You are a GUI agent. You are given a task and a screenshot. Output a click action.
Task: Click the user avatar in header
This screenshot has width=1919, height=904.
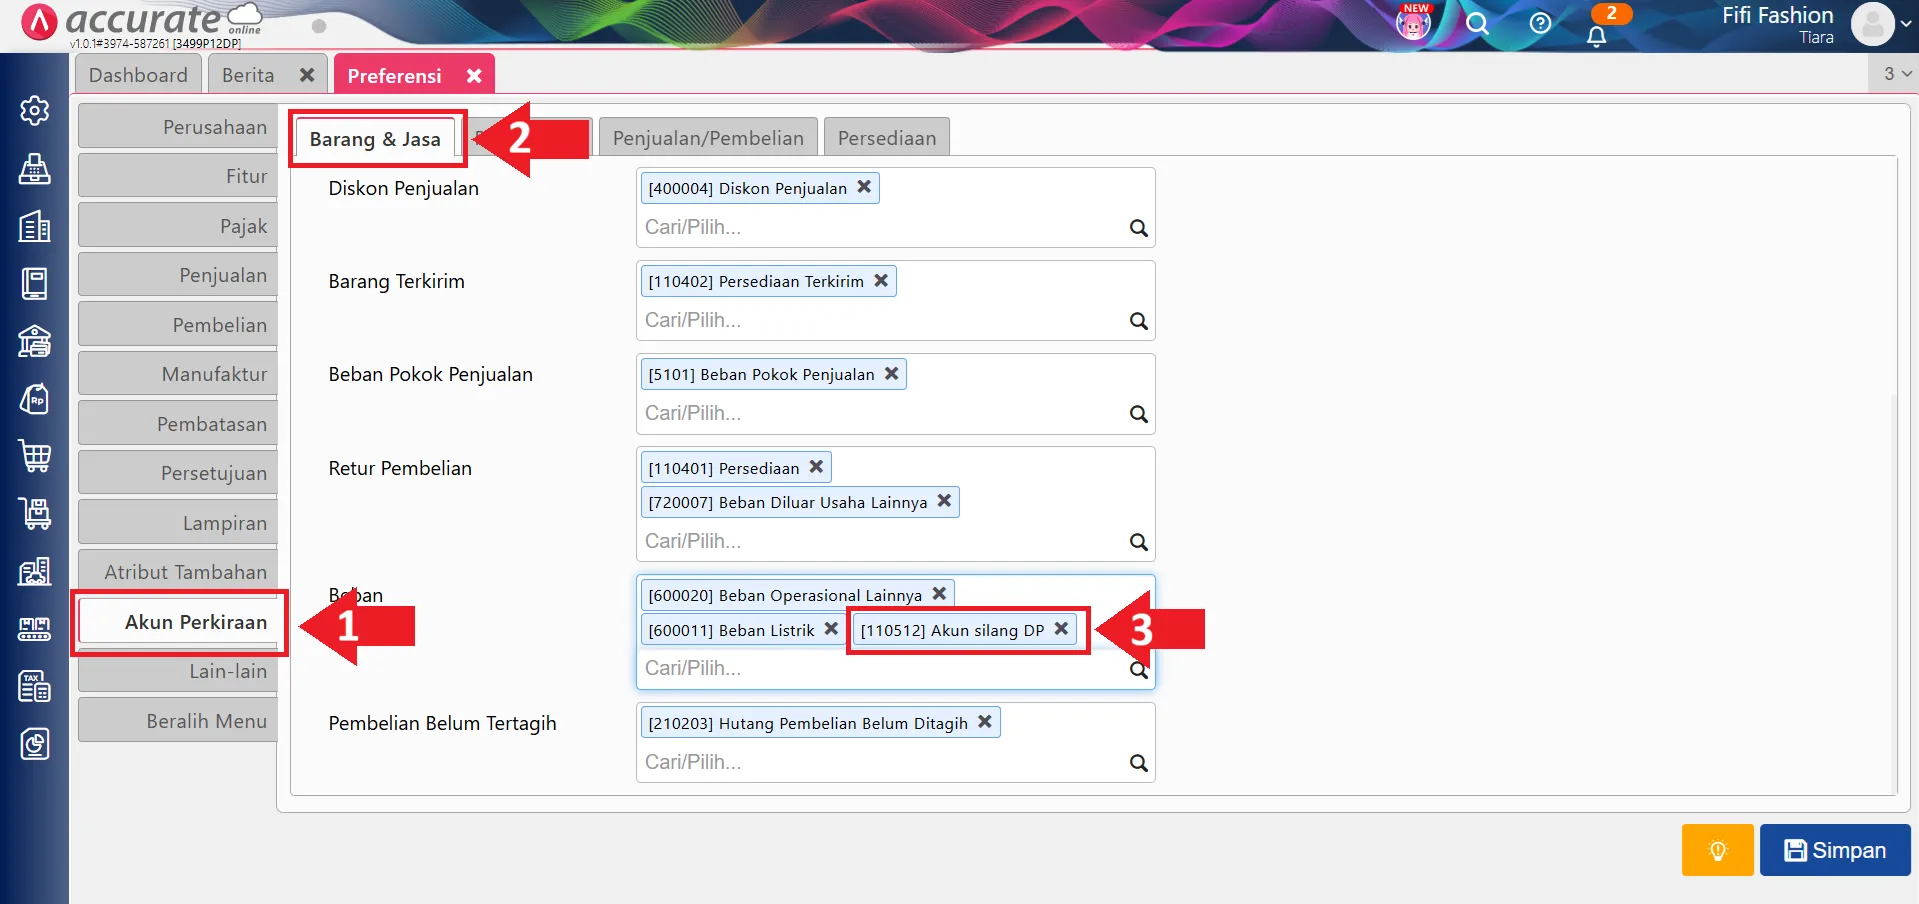point(1872,24)
